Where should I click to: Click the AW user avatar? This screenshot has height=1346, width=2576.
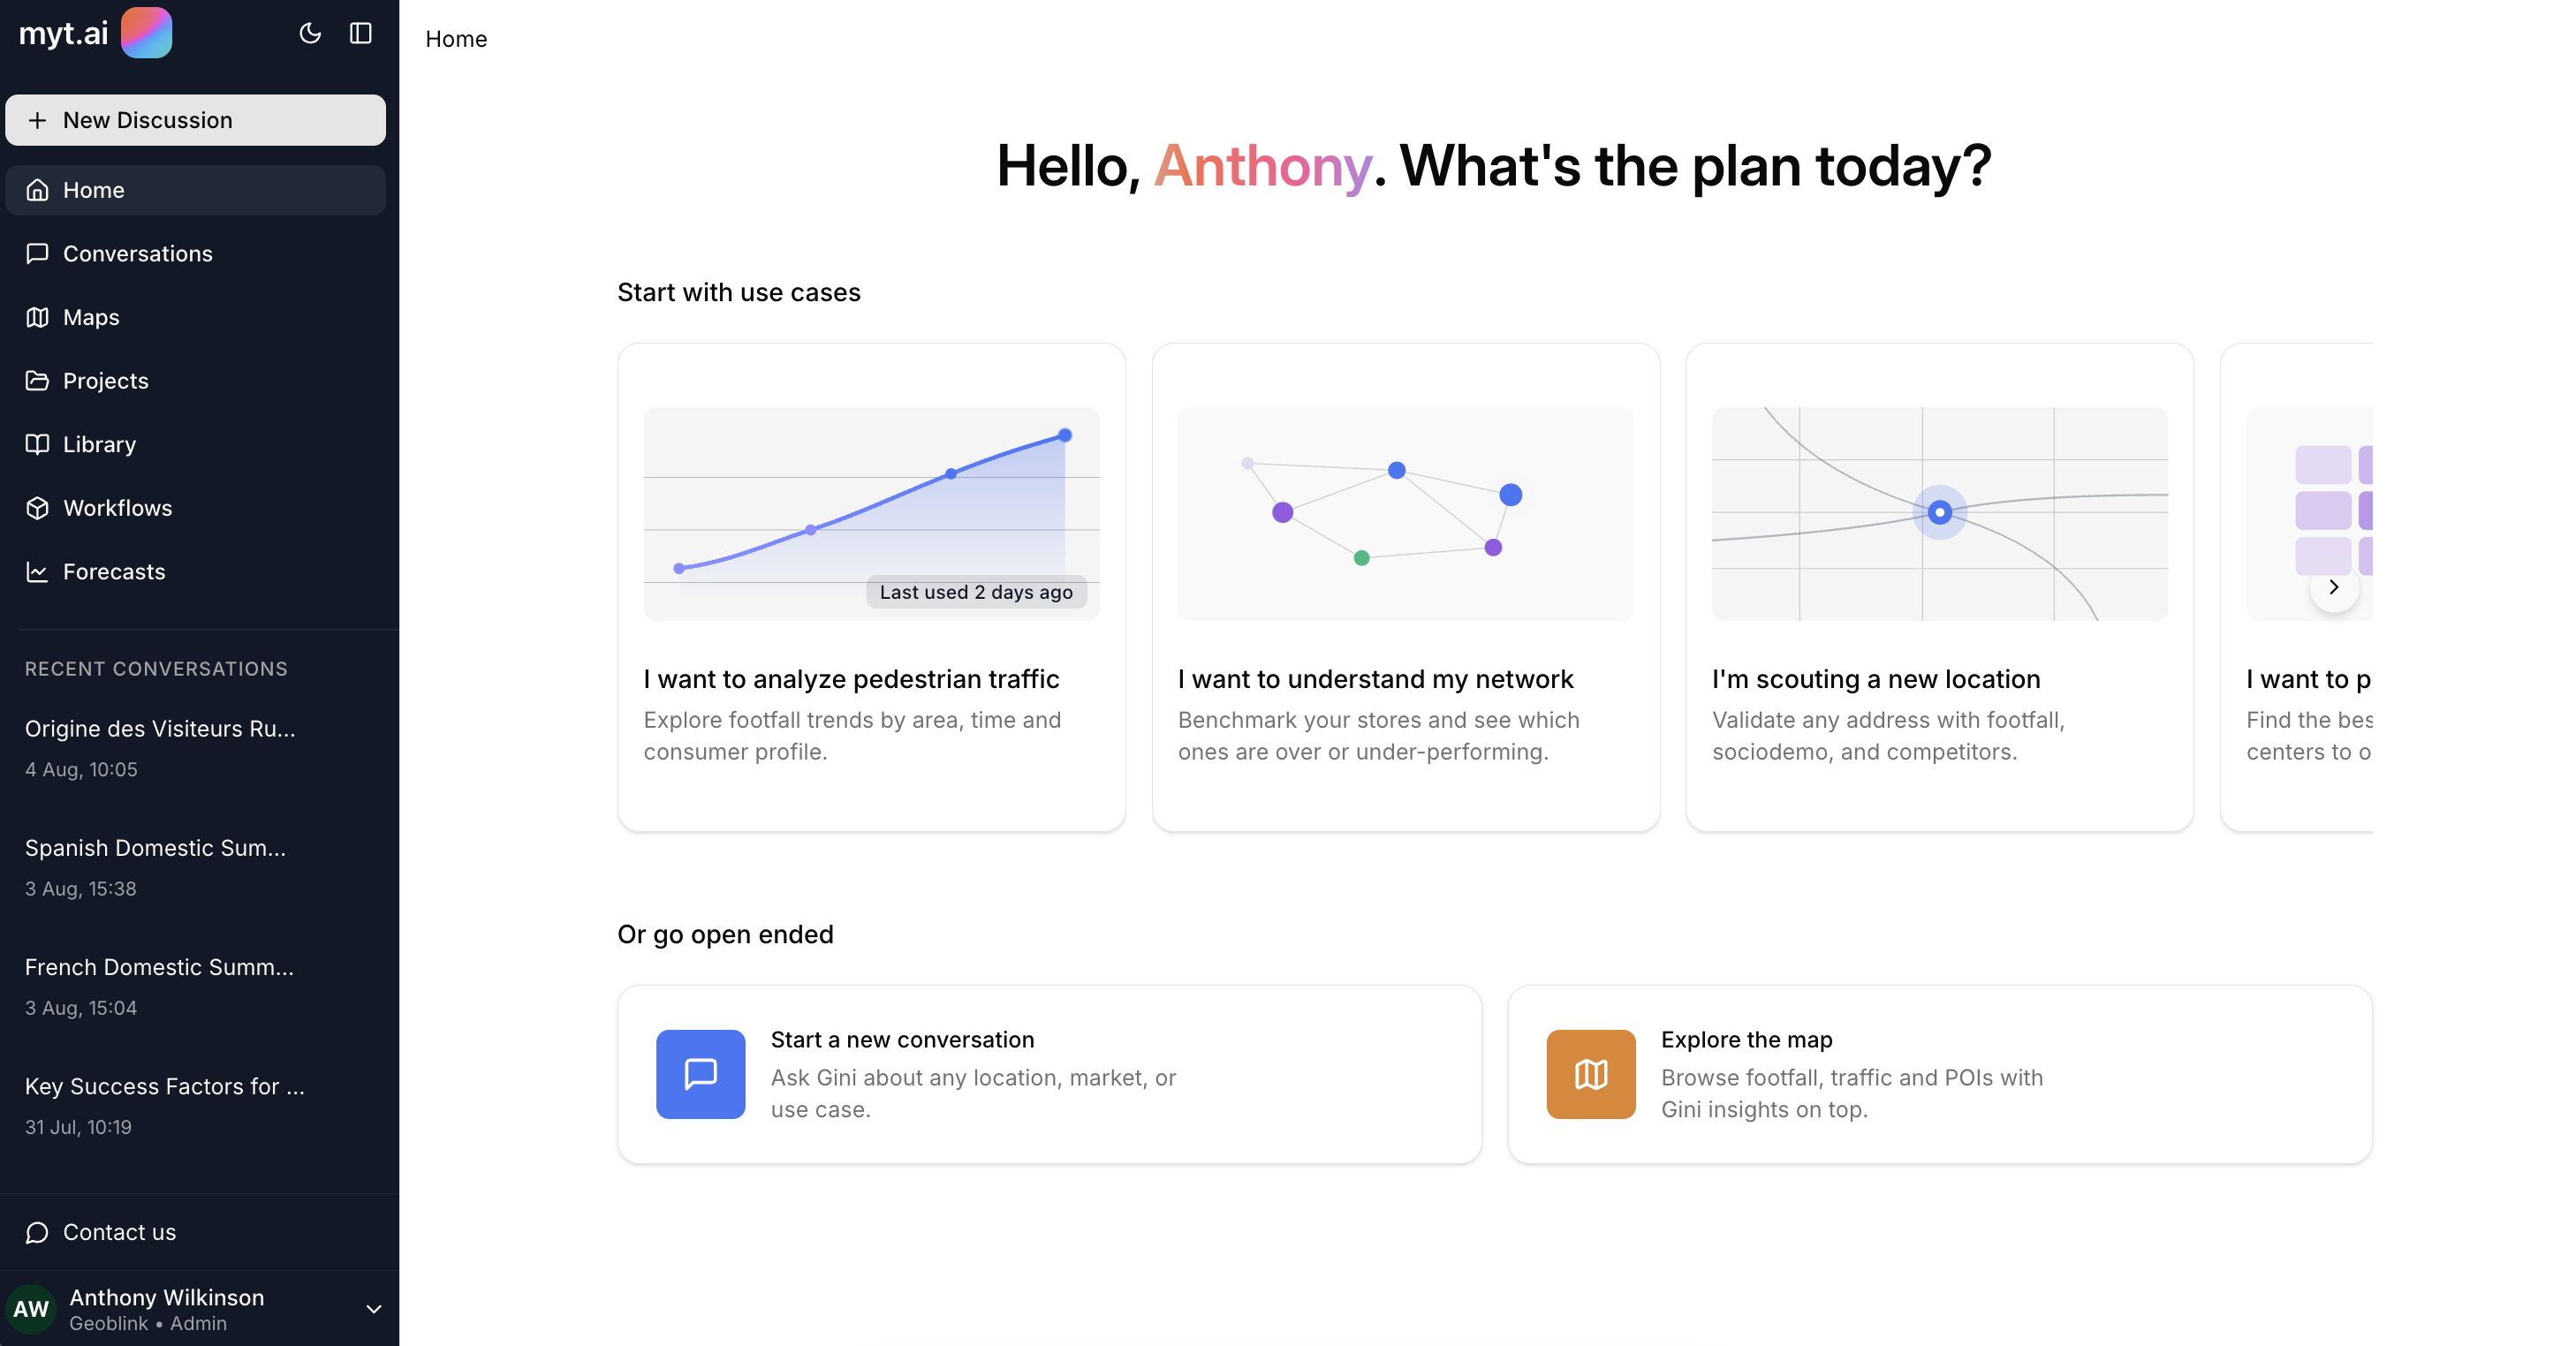(31, 1309)
